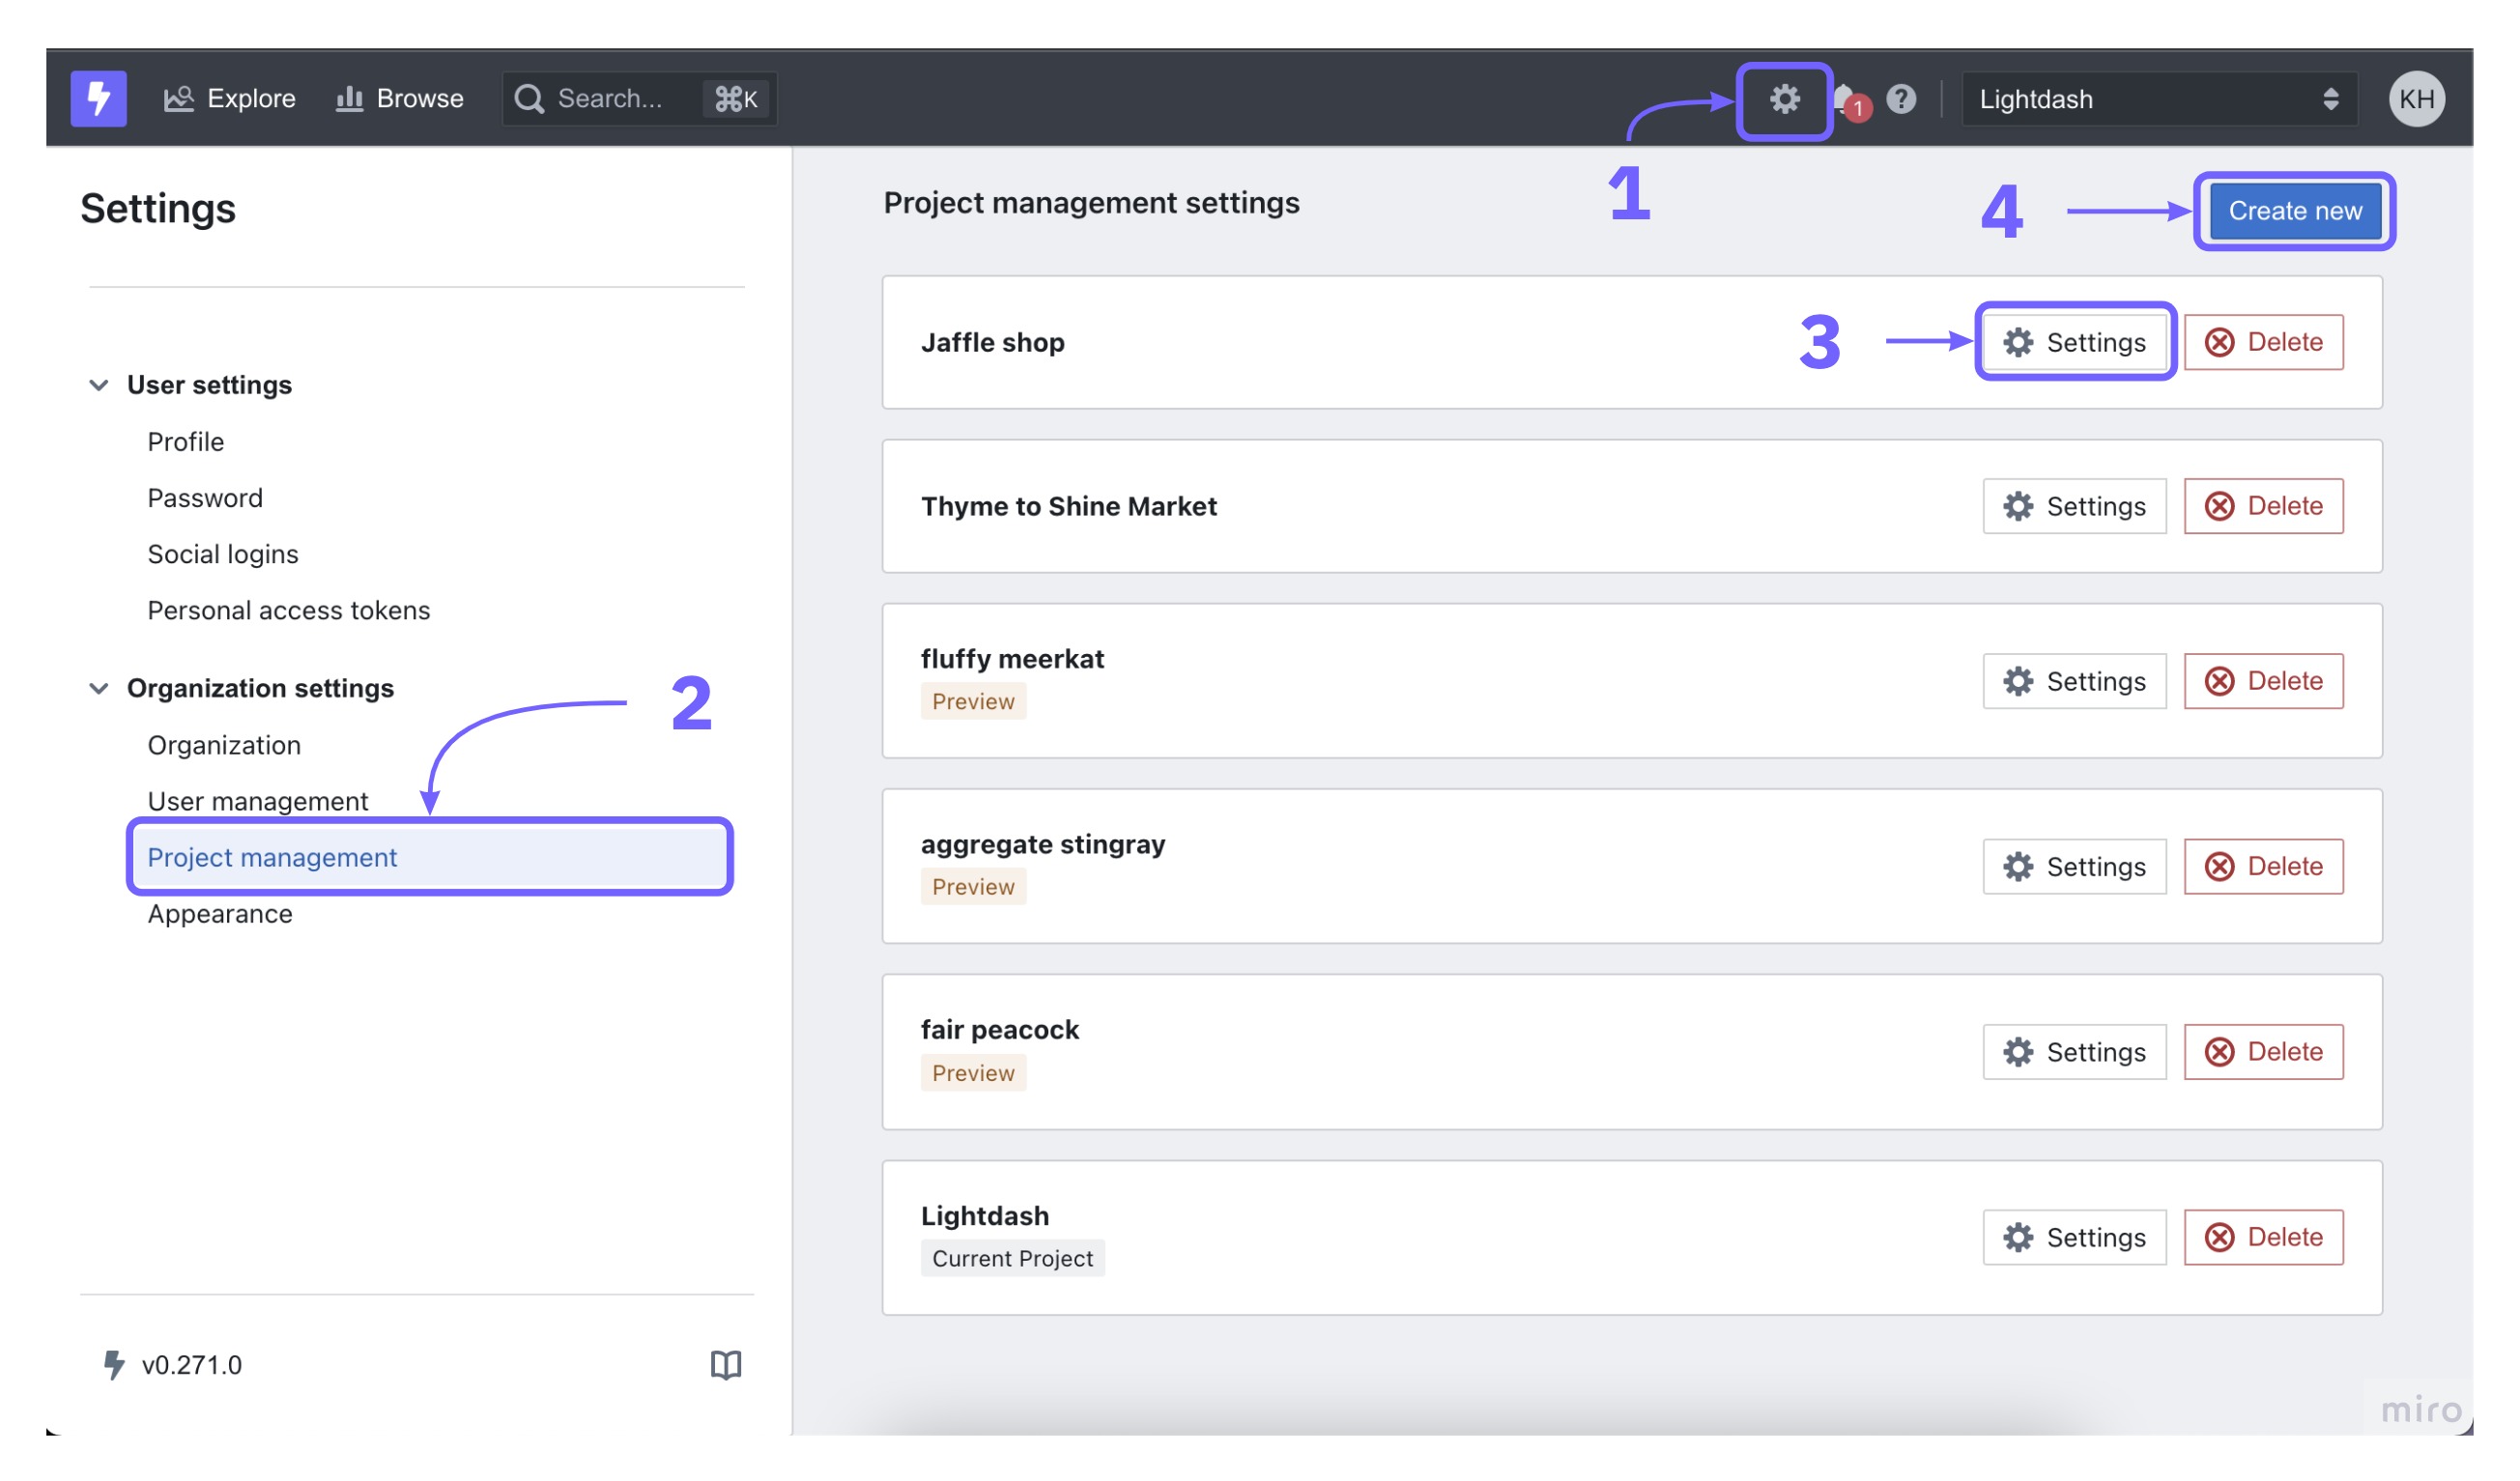Image resolution: width=2520 pixels, height=1481 pixels.
Task: Open Settings for Jaffle shop
Action: pos(2074,342)
